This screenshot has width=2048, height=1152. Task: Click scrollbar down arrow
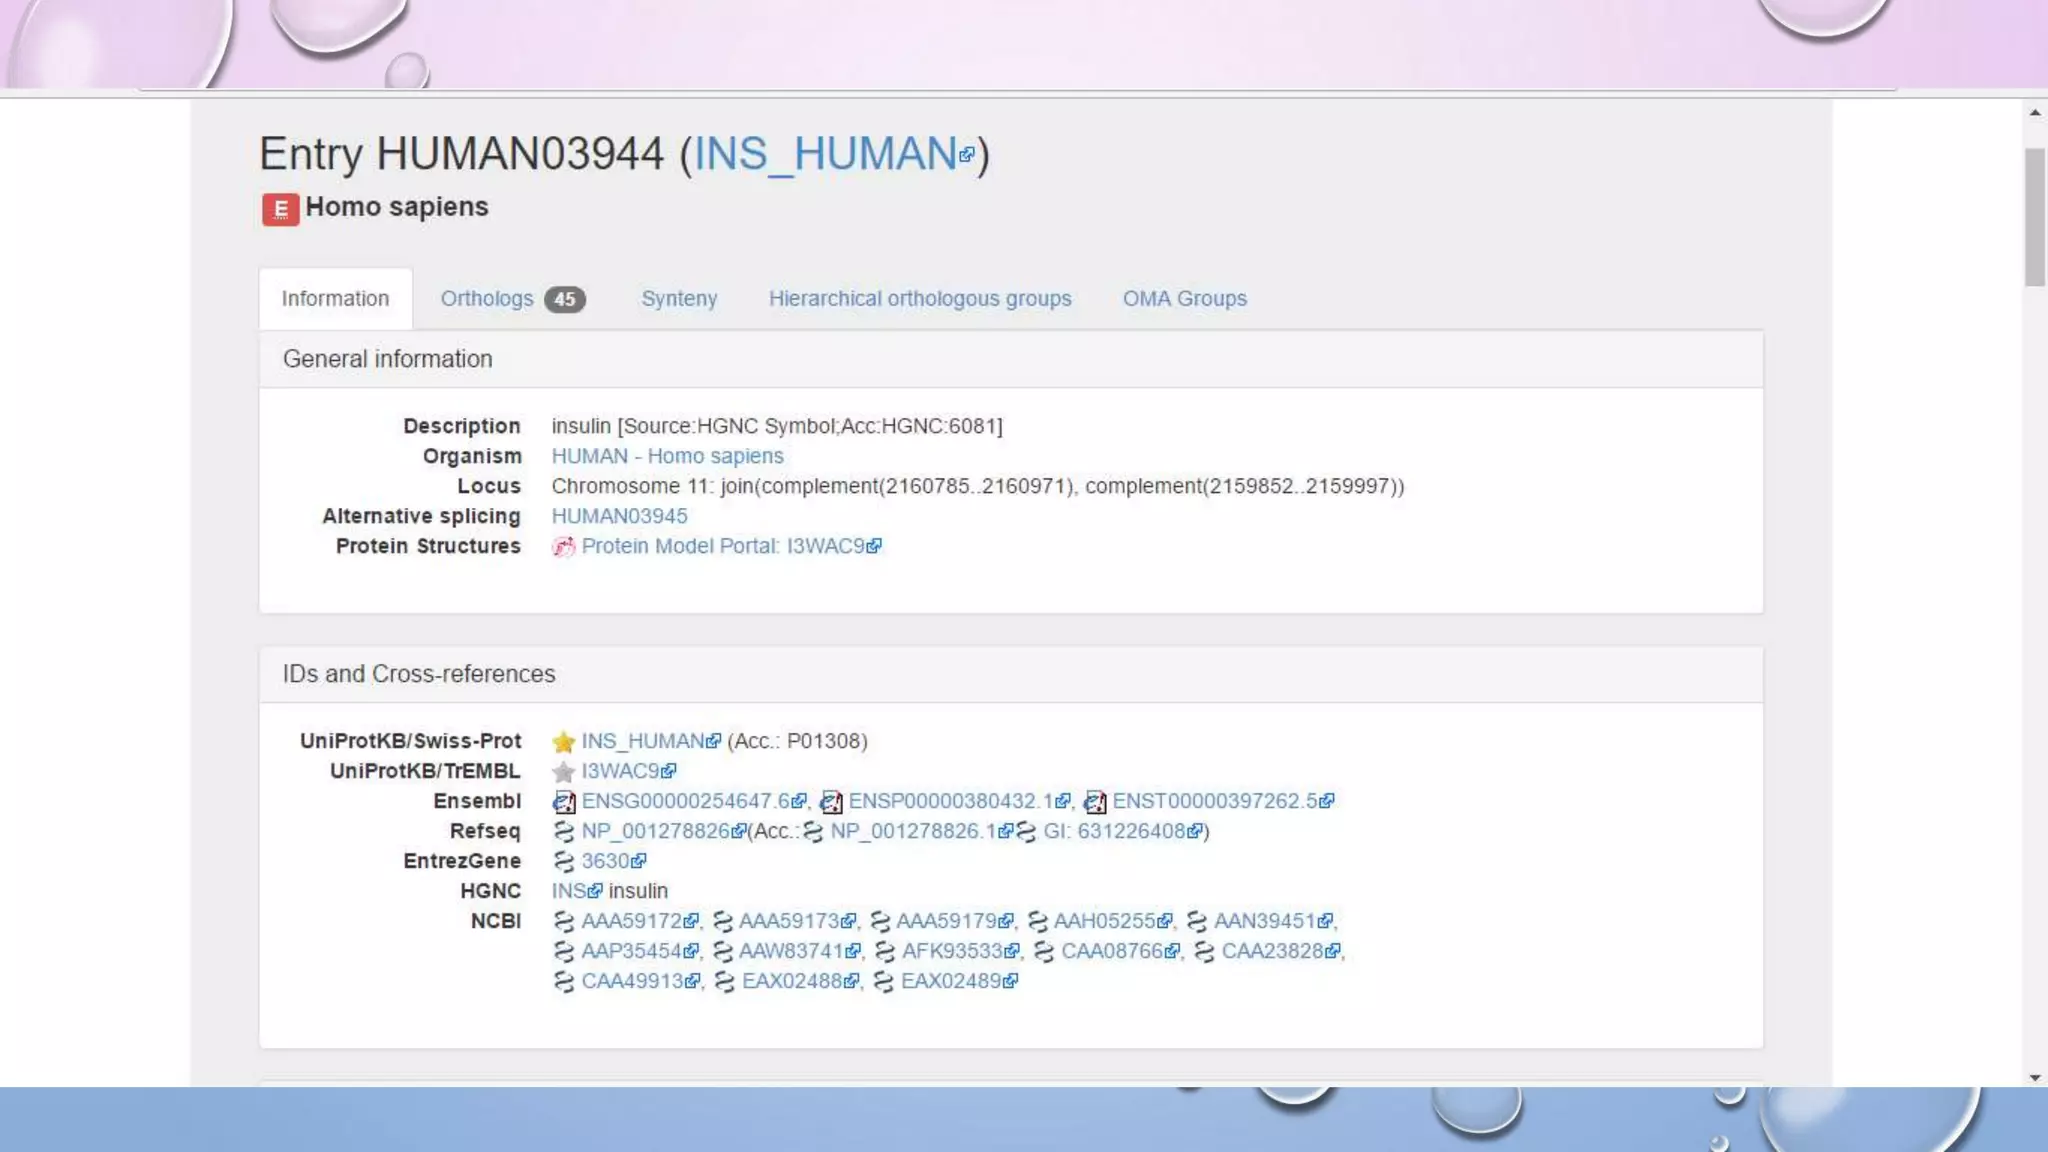(2035, 1077)
